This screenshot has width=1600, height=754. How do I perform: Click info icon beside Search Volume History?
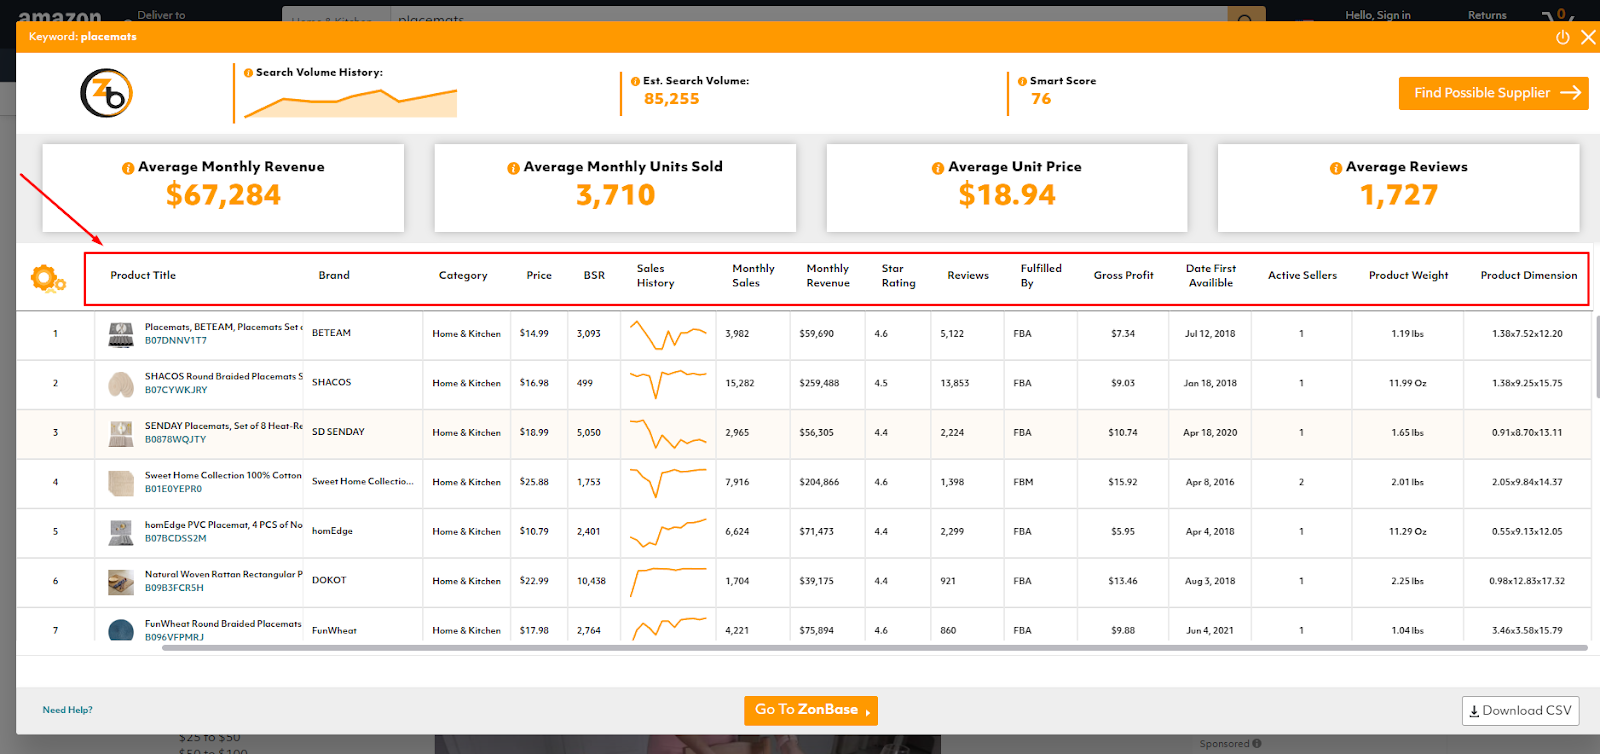[x=248, y=73]
